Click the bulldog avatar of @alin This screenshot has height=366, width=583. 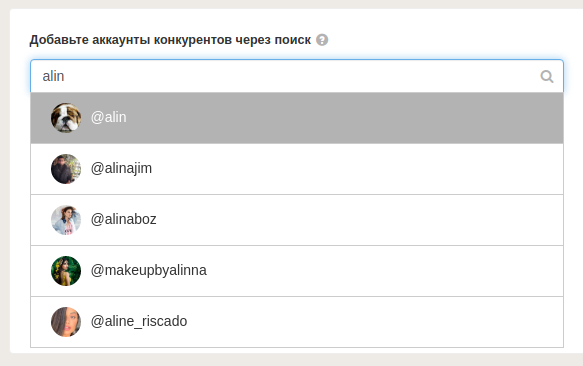tap(66, 118)
